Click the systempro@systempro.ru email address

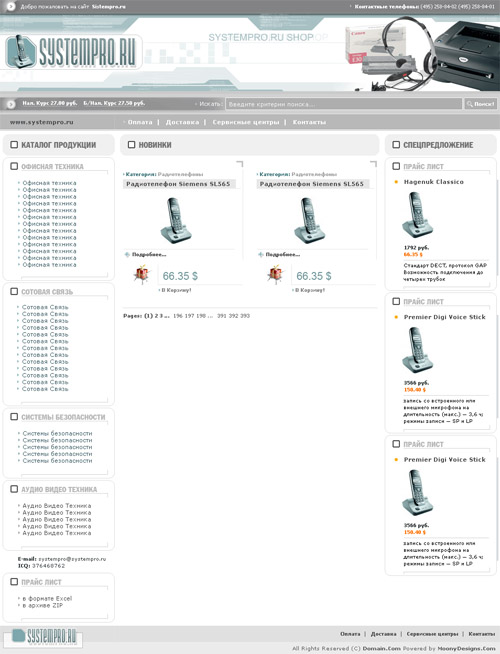(72, 559)
